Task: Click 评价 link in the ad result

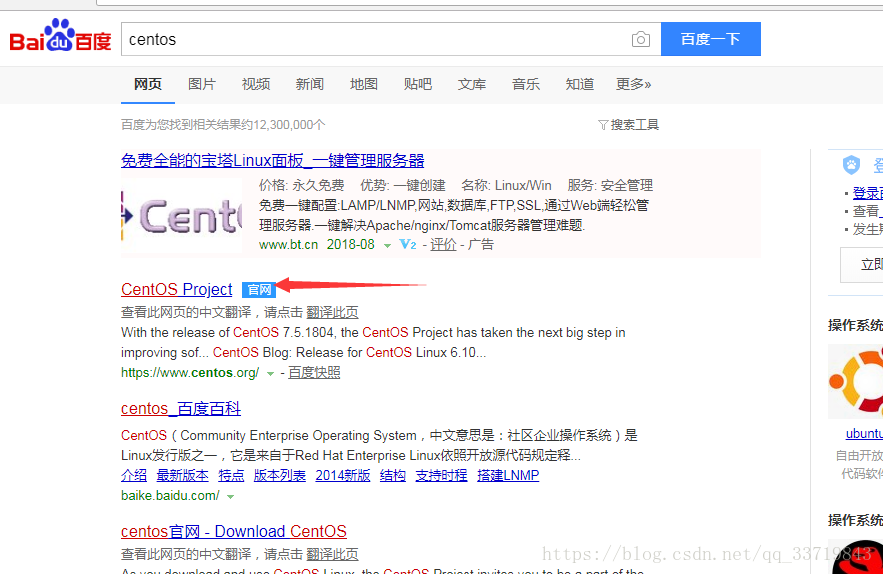Action: pos(443,244)
